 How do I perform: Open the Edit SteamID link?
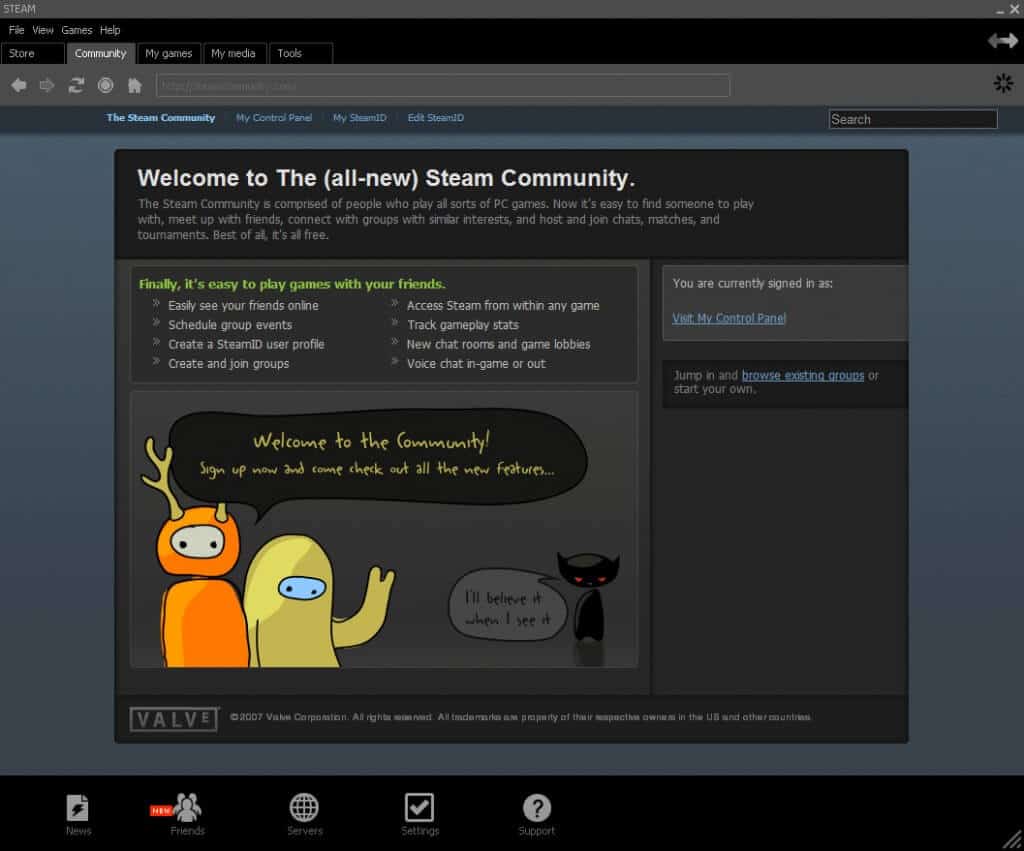click(436, 118)
